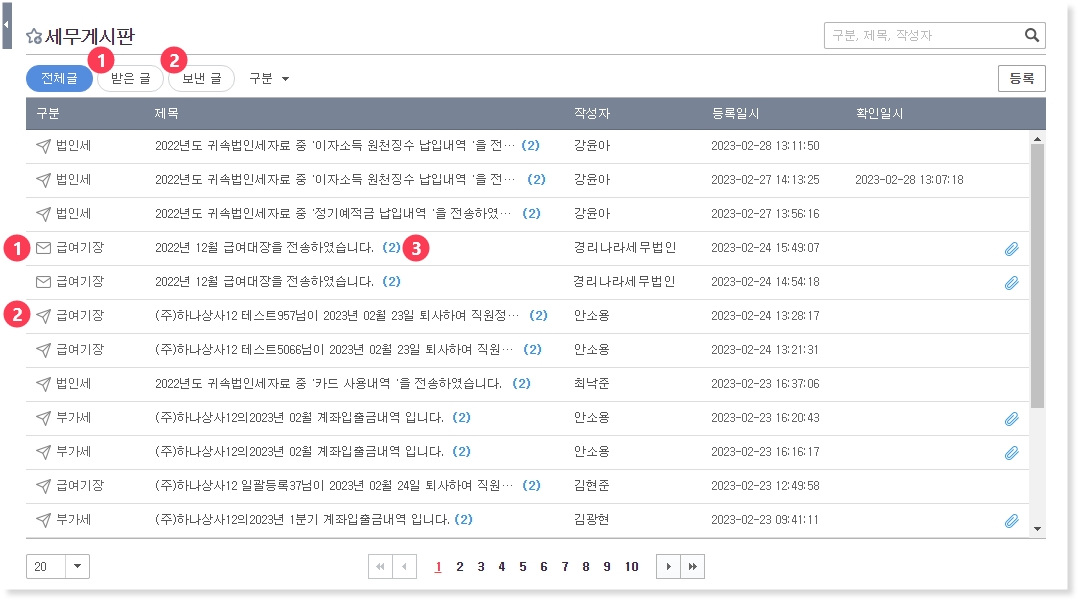This screenshot has height=602, width=1080.
Task: Click attachment paperclip on 14:54:18 row
Action: (x=1011, y=283)
